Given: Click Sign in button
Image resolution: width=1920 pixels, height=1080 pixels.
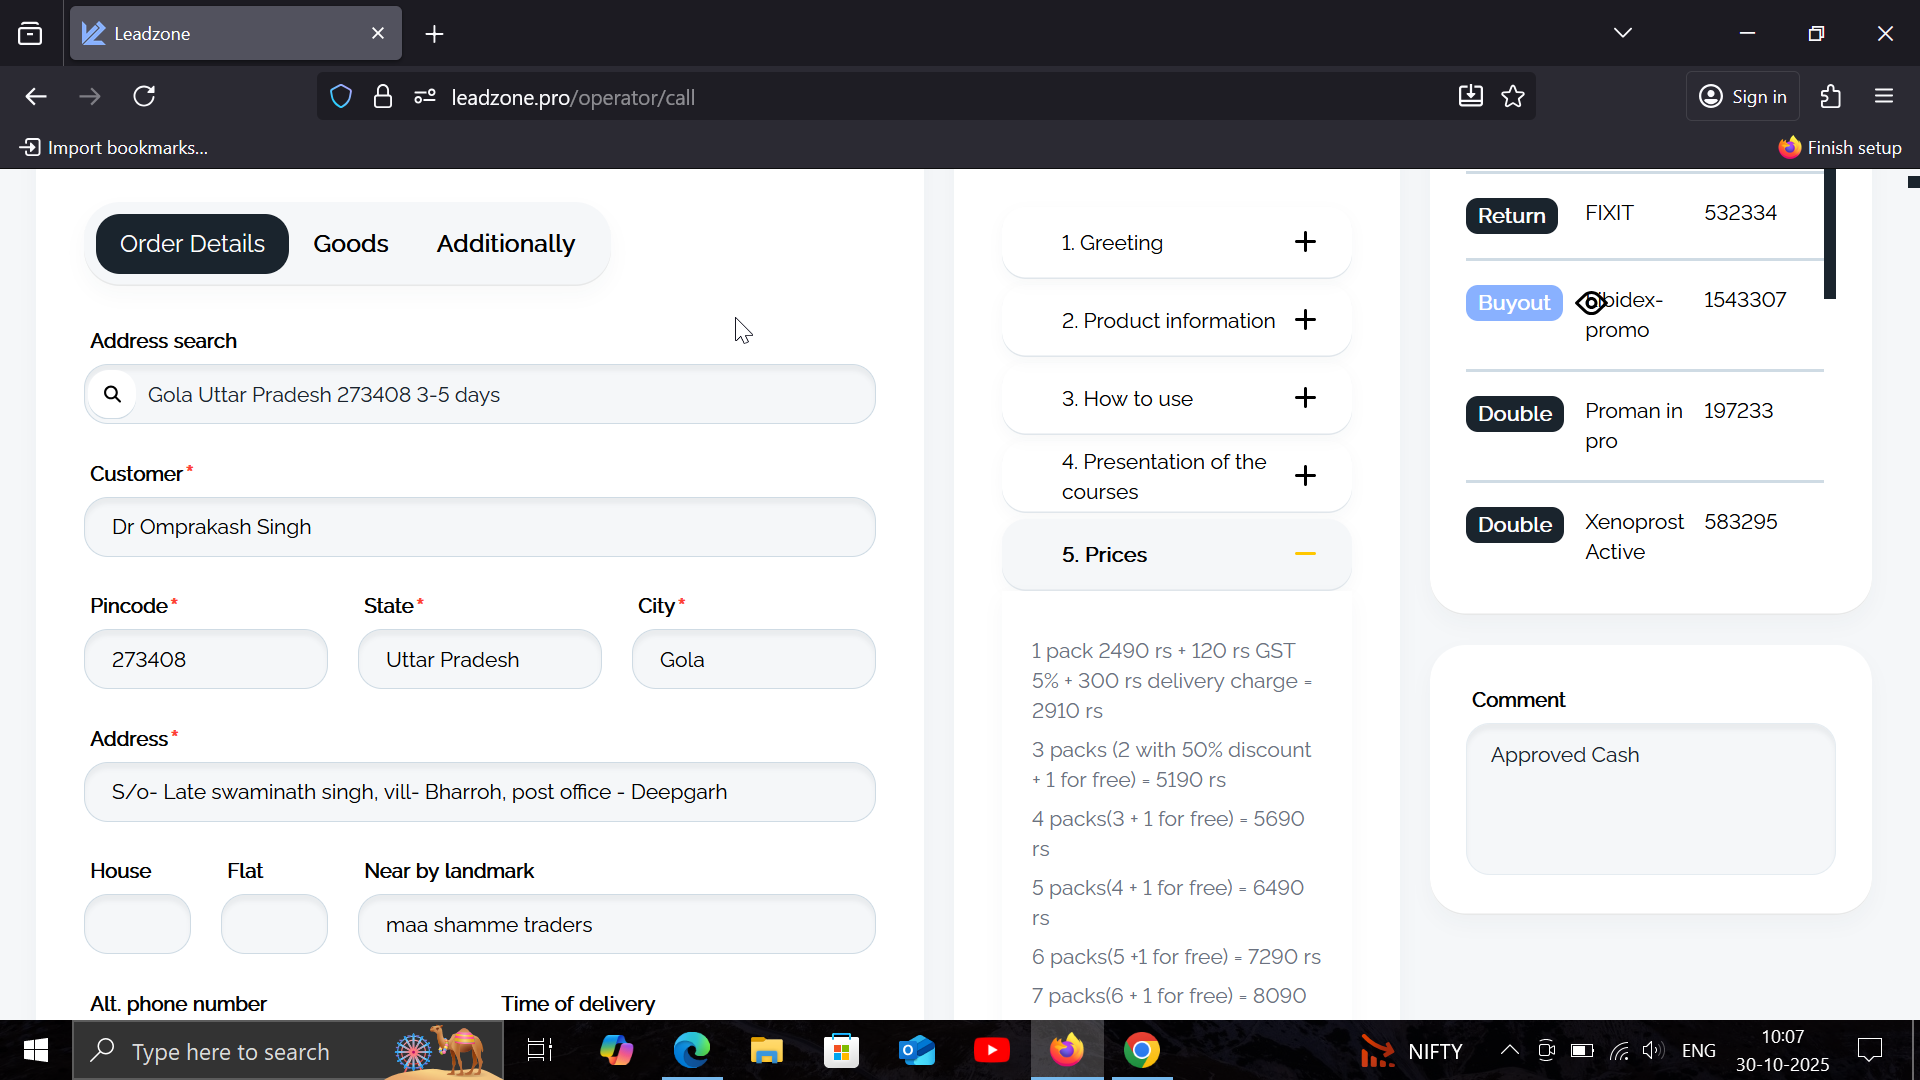Looking at the screenshot, I should [x=1743, y=97].
